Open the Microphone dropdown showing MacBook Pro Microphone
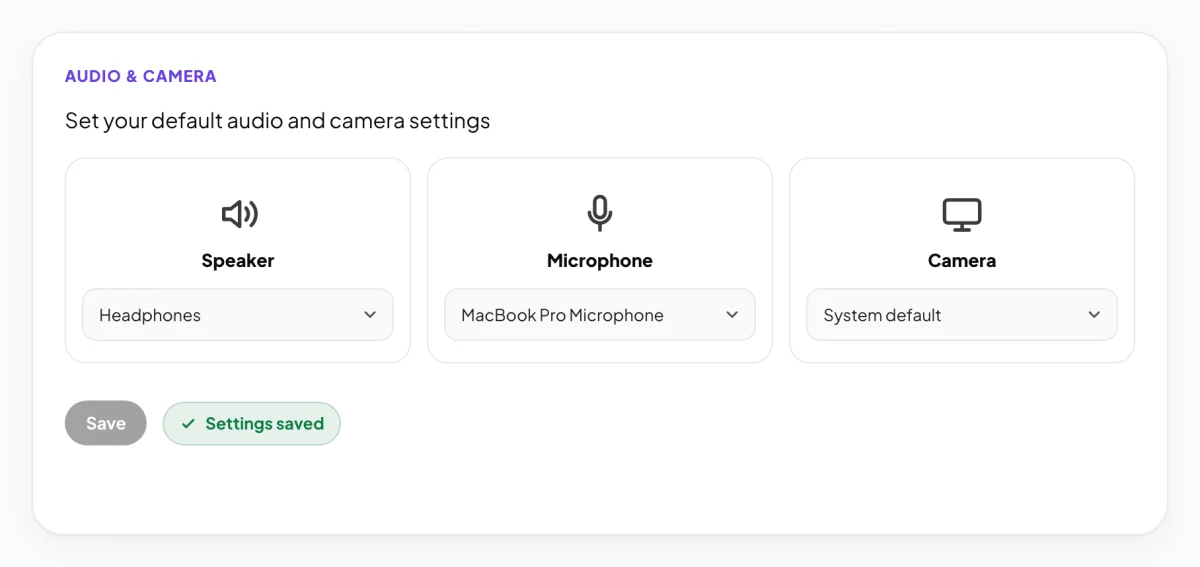This screenshot has height=567, width=1200. tap(600, 315)
